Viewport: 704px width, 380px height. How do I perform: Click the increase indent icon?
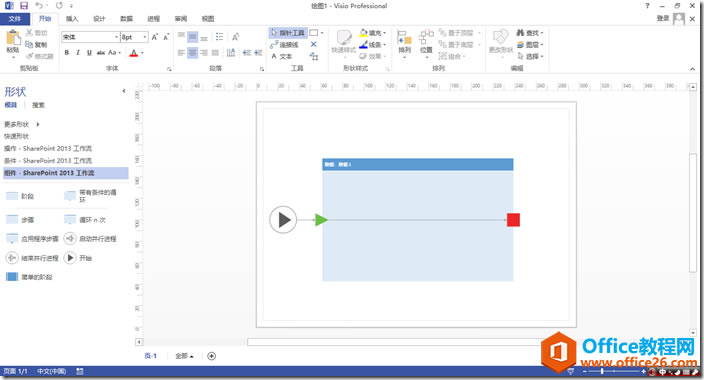click(258, 53)
